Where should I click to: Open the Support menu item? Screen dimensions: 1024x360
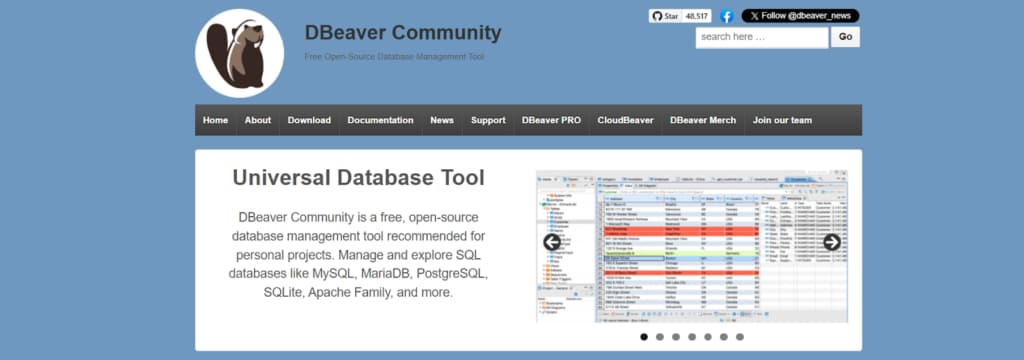(x=488, y=120)
